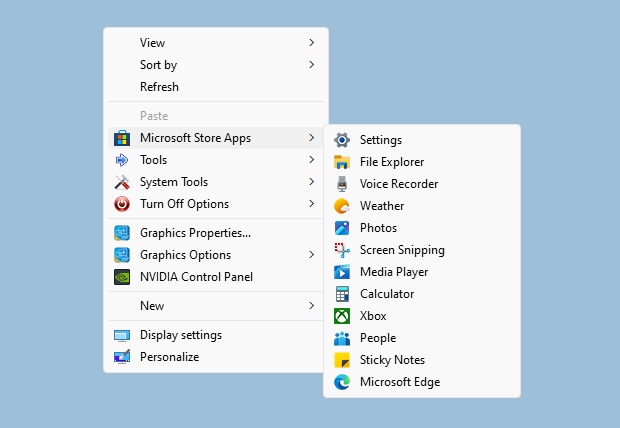The width and height of the screenshot is (620, 428).
Task: Open NVIDIA Control Panel entry
Action: tap(196, 277)
